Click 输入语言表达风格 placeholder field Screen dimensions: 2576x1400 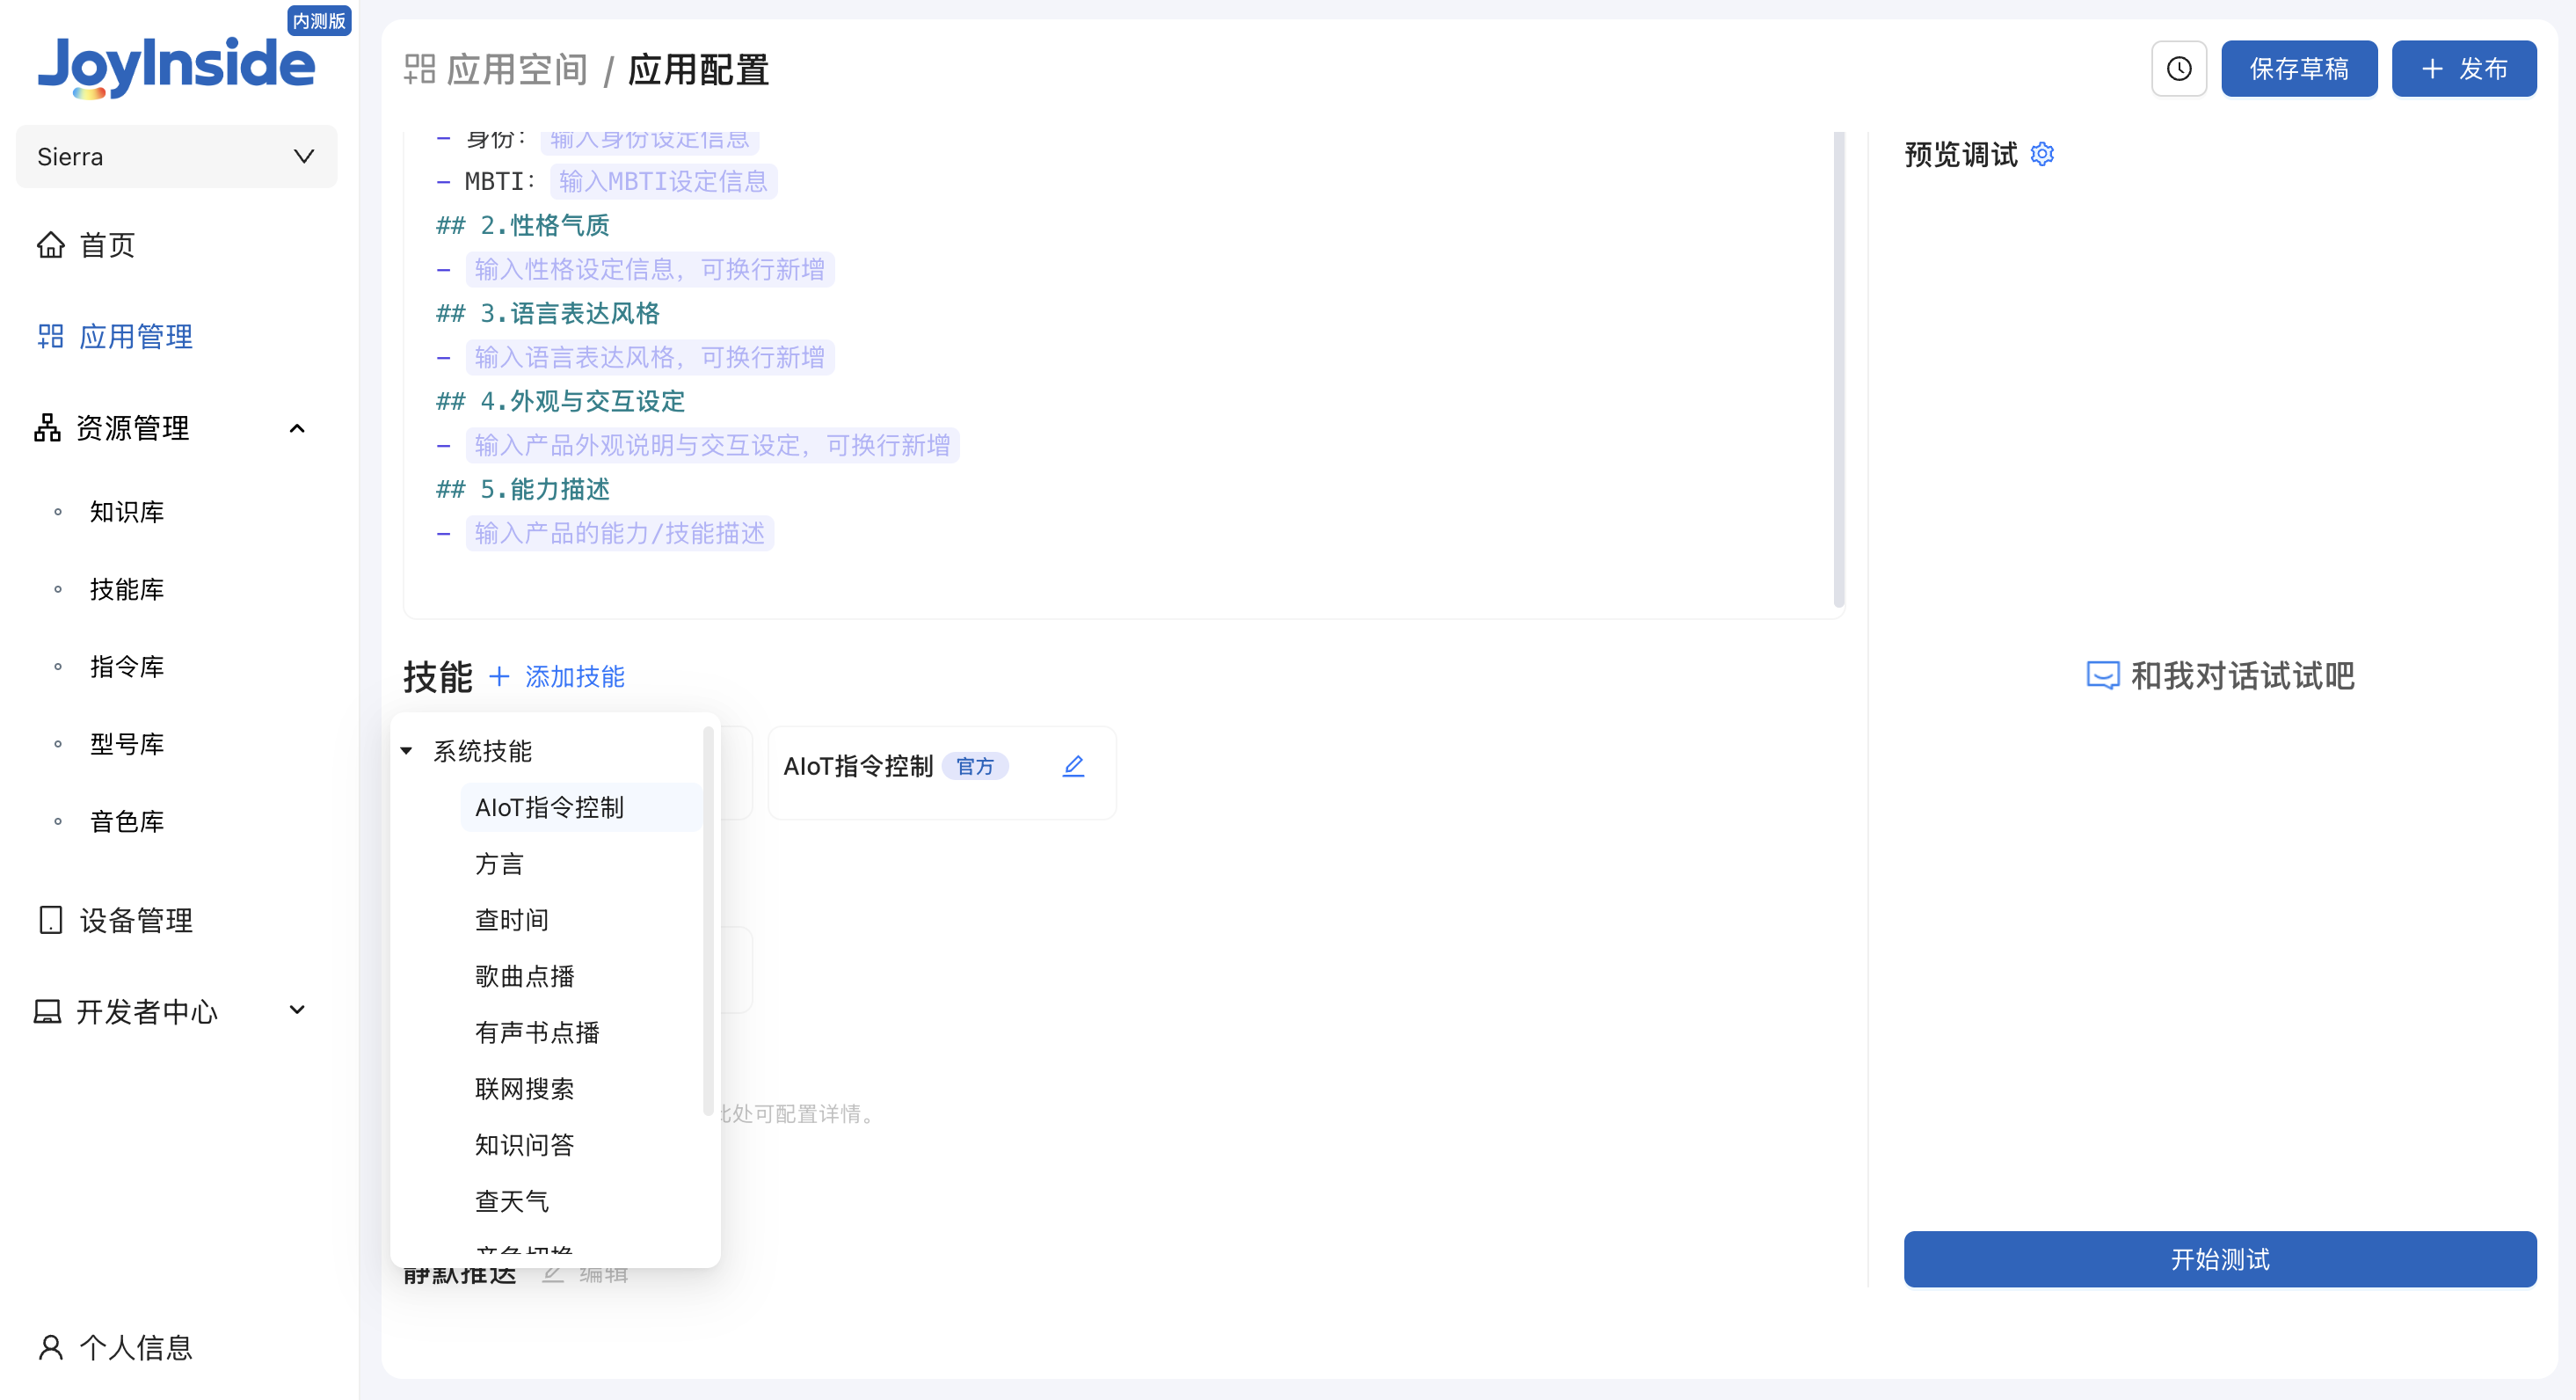point(650,357)
